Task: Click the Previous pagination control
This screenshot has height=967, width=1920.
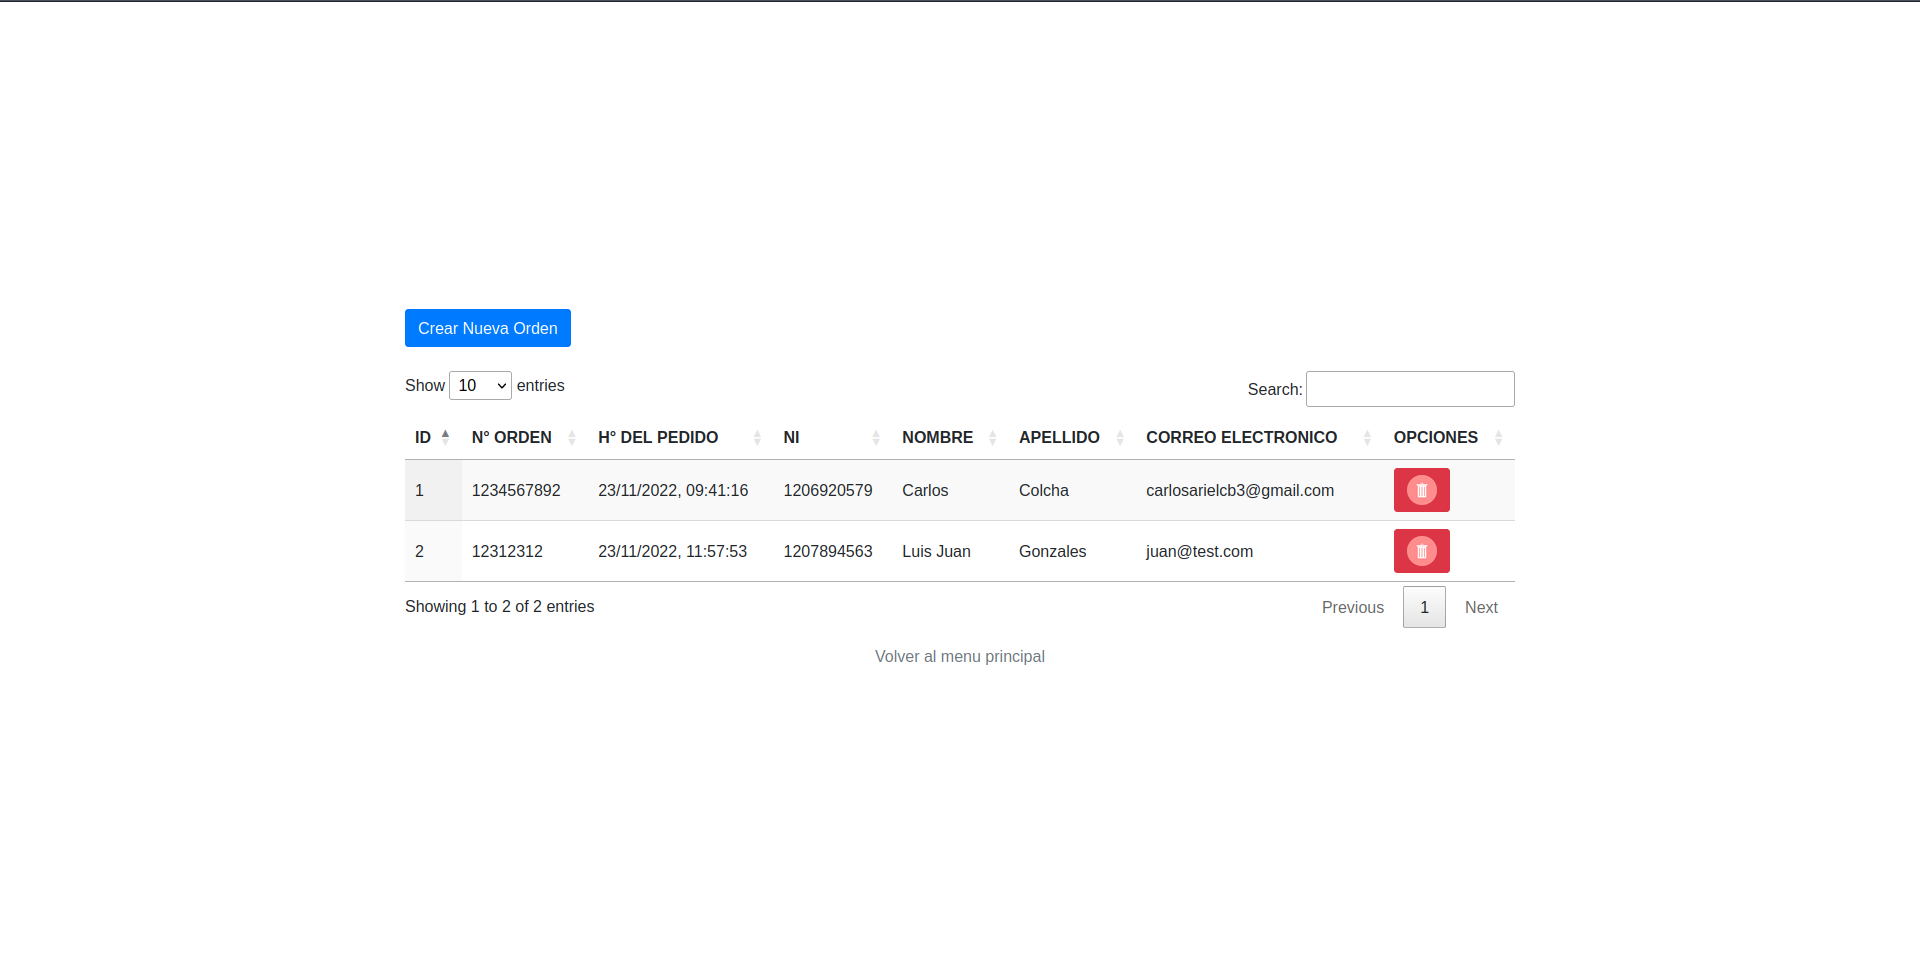Action: [1352, 607]
